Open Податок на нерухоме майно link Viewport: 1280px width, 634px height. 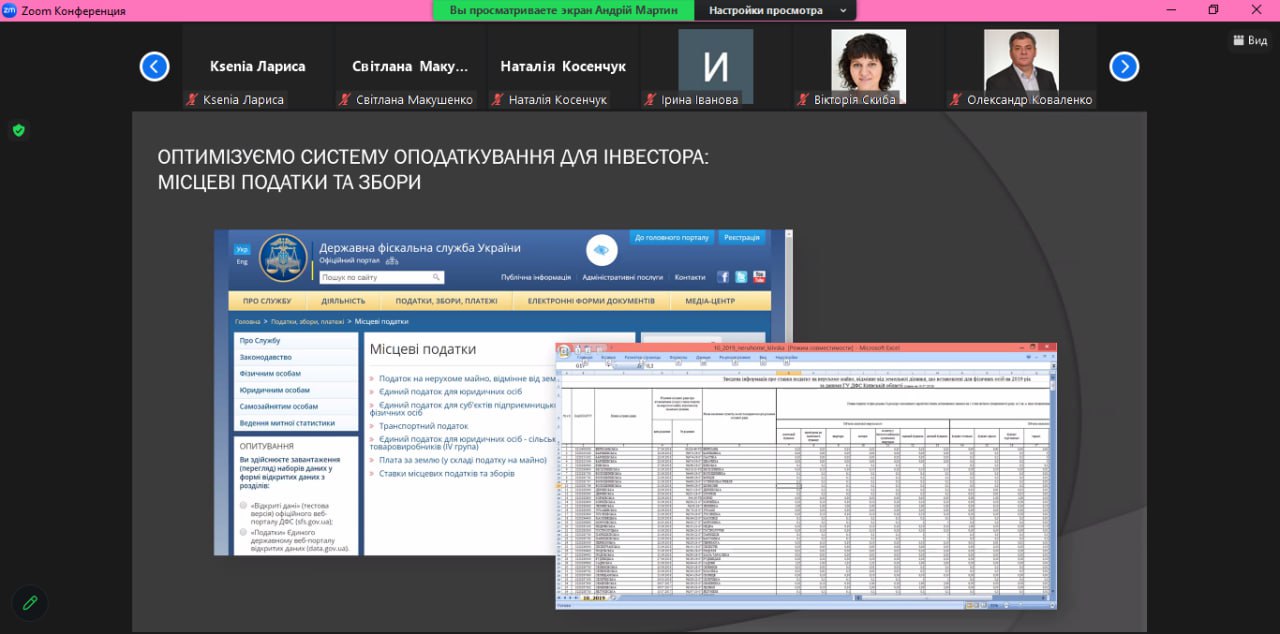click(x=466, y=379)
